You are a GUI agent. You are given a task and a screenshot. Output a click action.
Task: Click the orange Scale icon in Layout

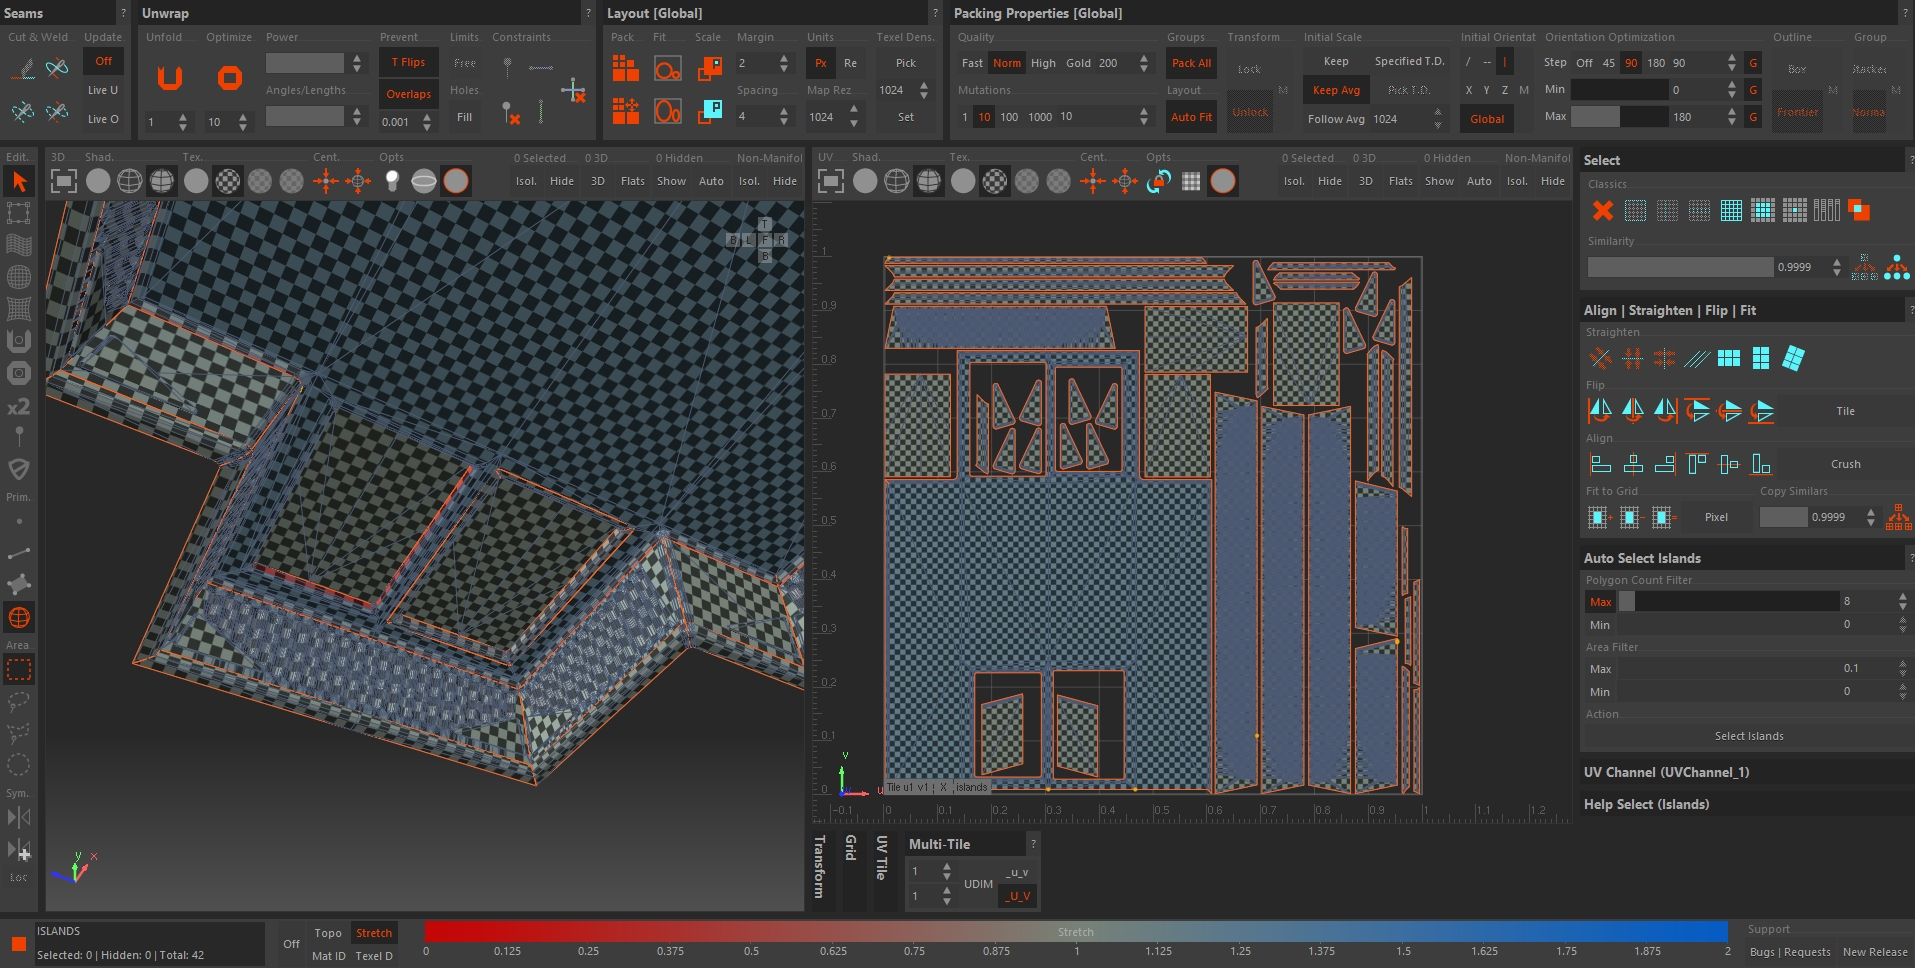click(710, 68)
